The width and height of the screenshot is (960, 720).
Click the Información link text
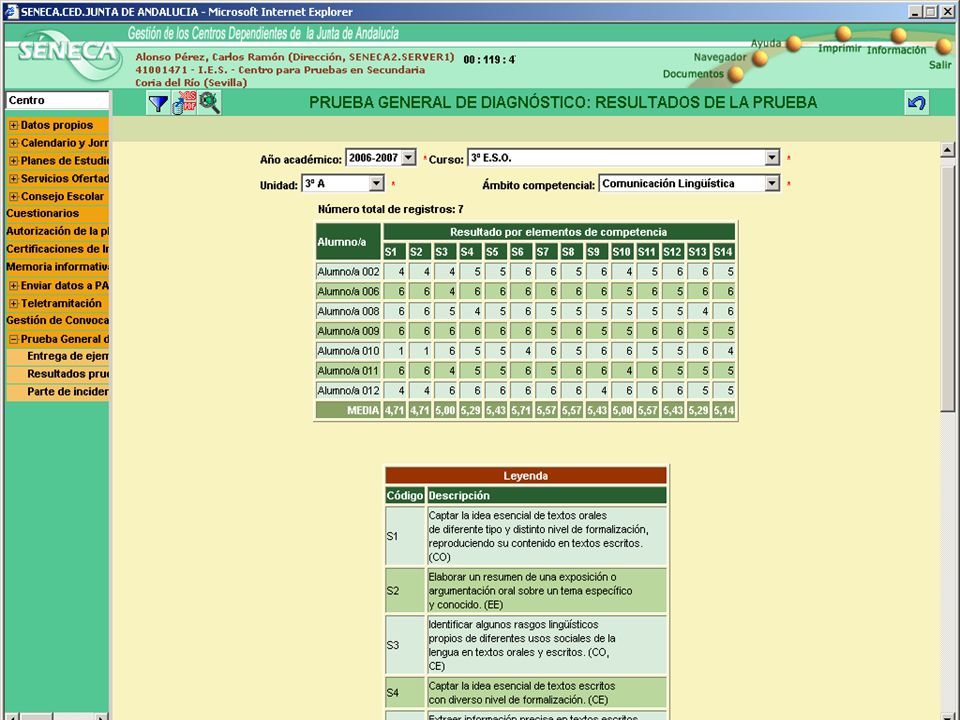click(x=896, y=50)
